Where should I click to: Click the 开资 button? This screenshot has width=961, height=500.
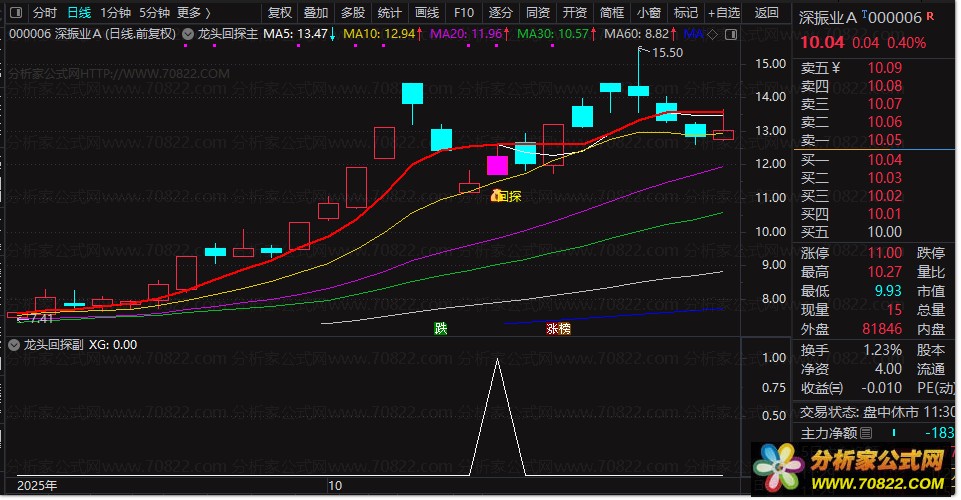(575, 12)
